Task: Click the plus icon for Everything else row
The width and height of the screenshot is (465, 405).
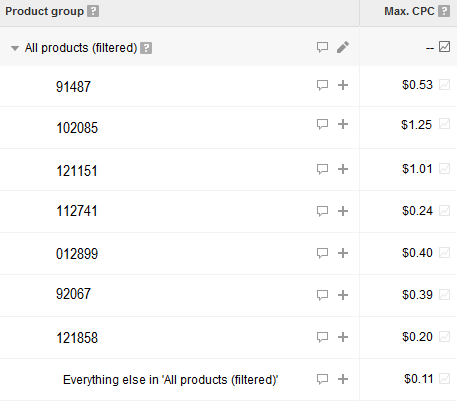Action: [343, 379]
